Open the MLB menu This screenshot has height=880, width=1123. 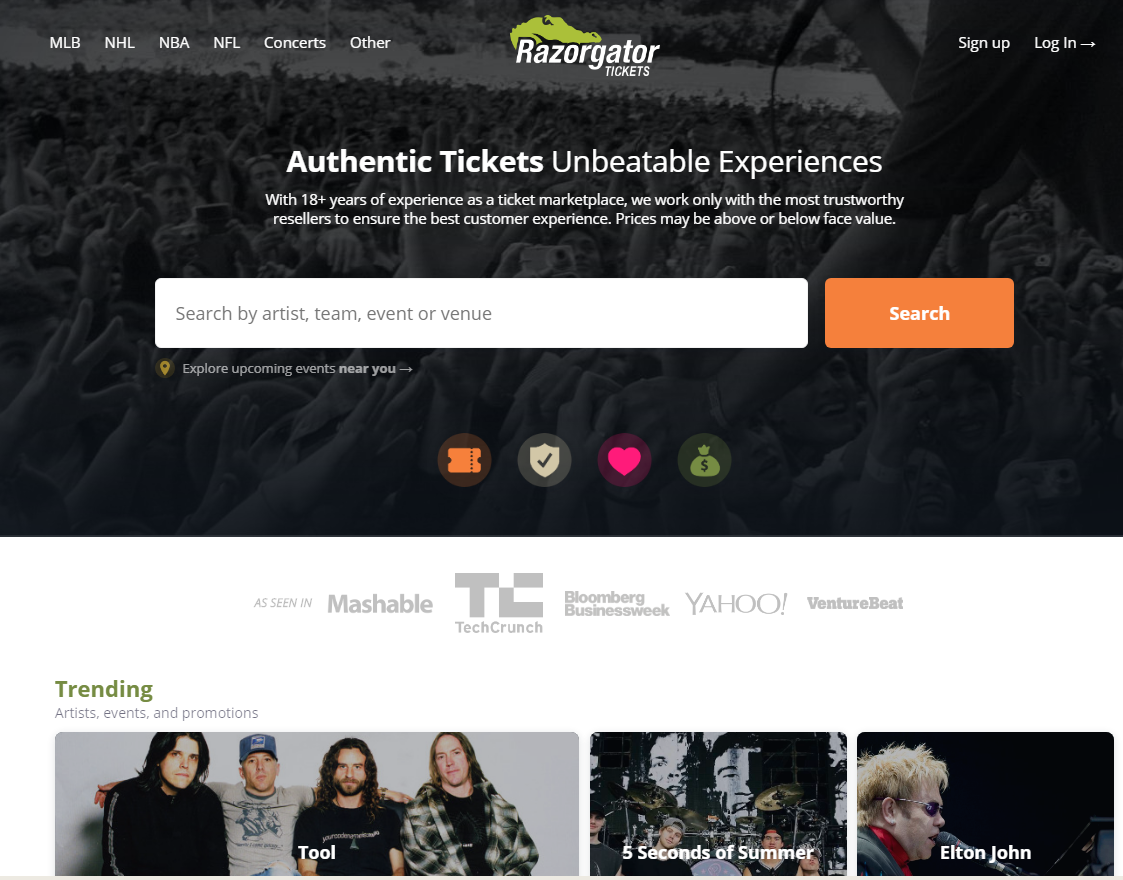[64, 43]
